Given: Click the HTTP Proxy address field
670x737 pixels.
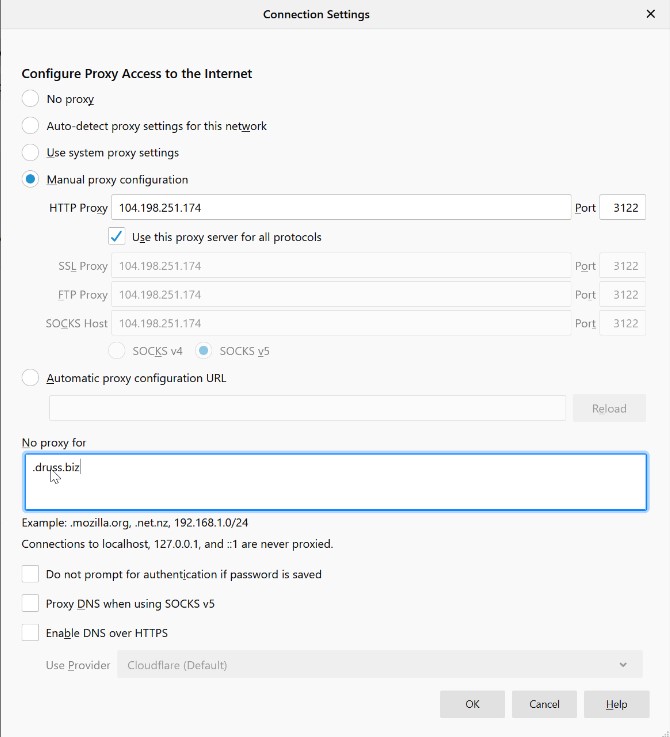Looking at the screenshot, I should point(340,208).
